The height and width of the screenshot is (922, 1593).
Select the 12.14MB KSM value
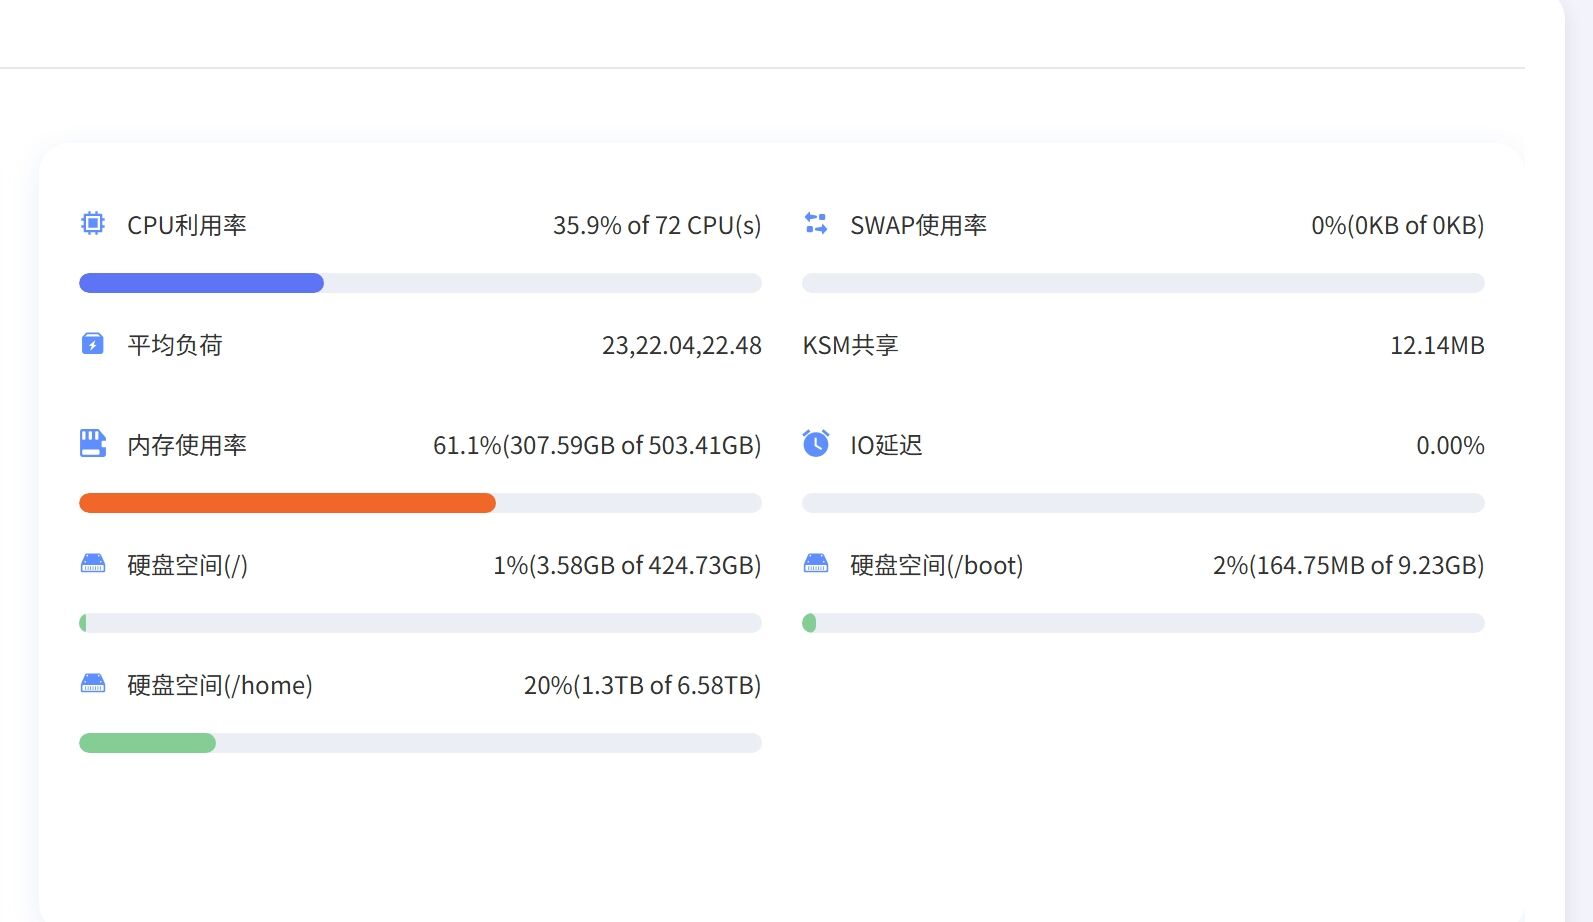pos(1437,346)
